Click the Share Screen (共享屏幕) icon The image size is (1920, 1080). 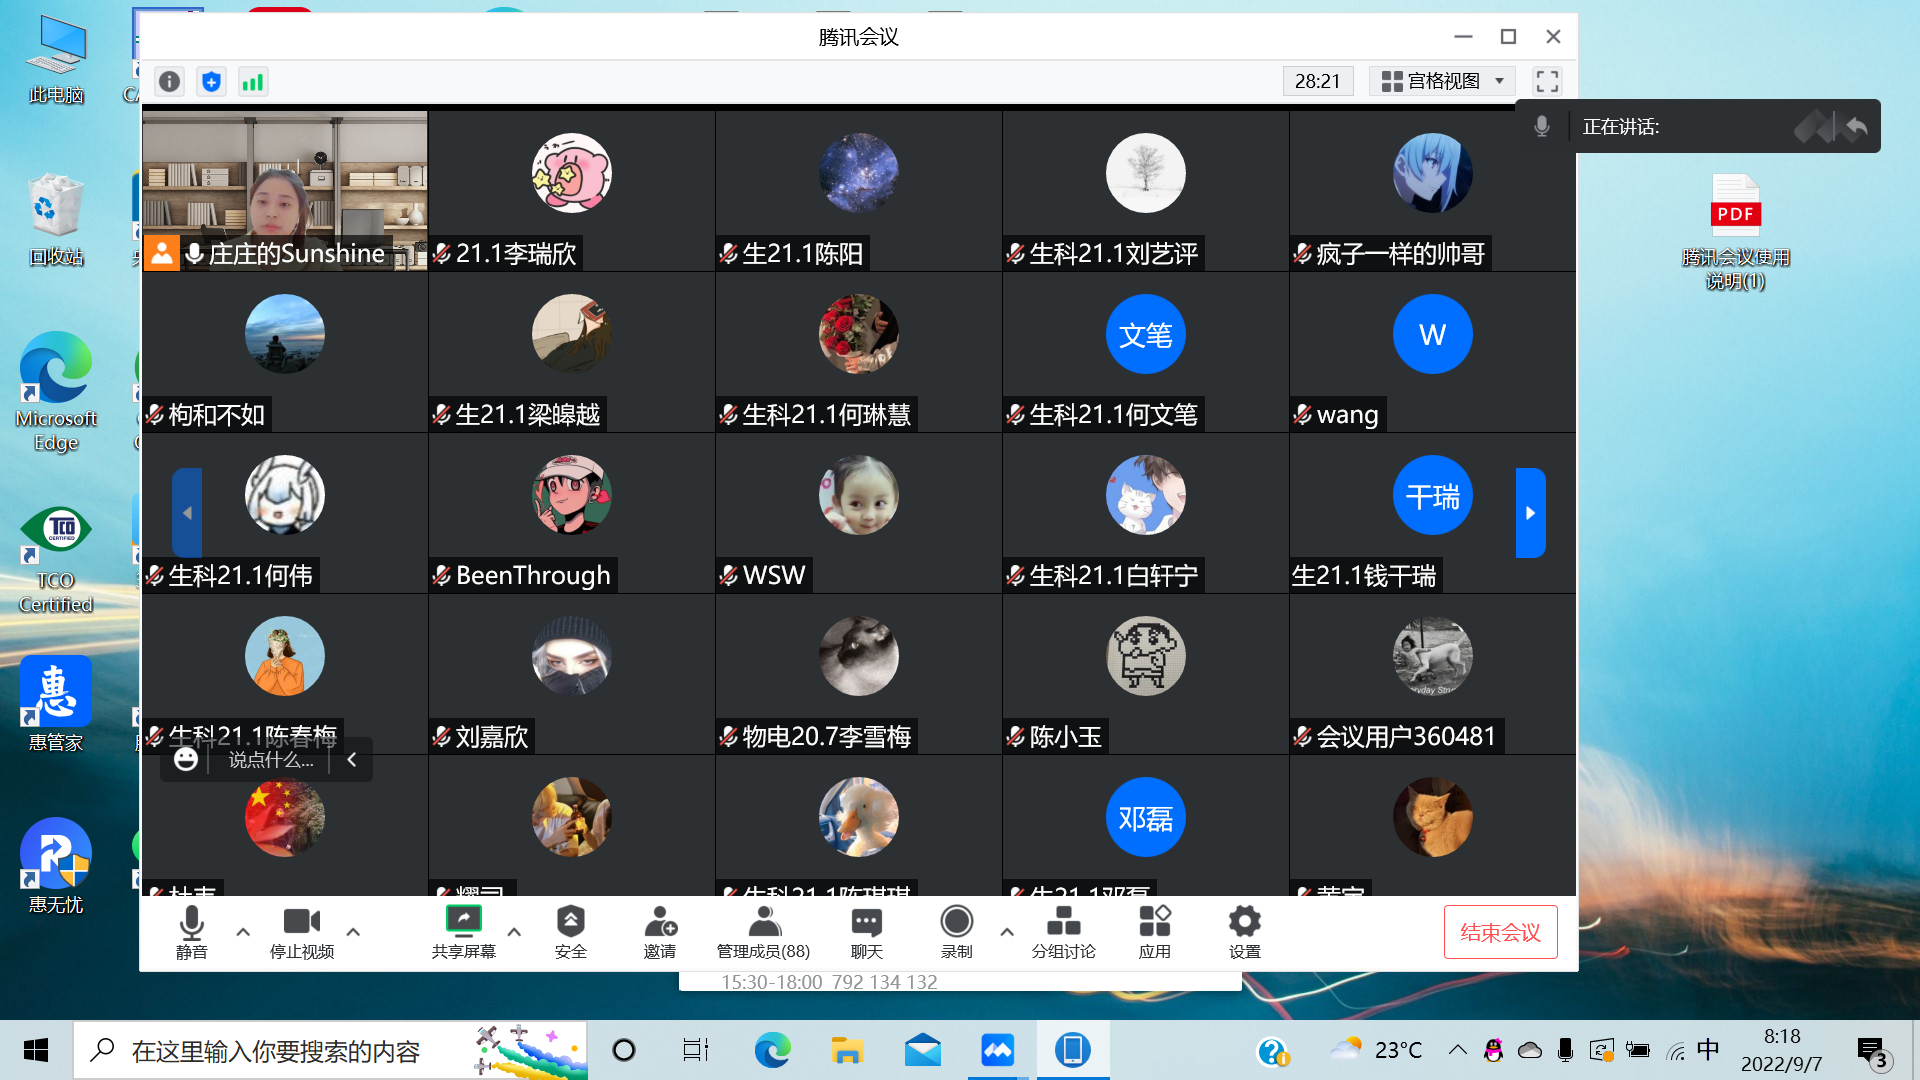[463, 921]
